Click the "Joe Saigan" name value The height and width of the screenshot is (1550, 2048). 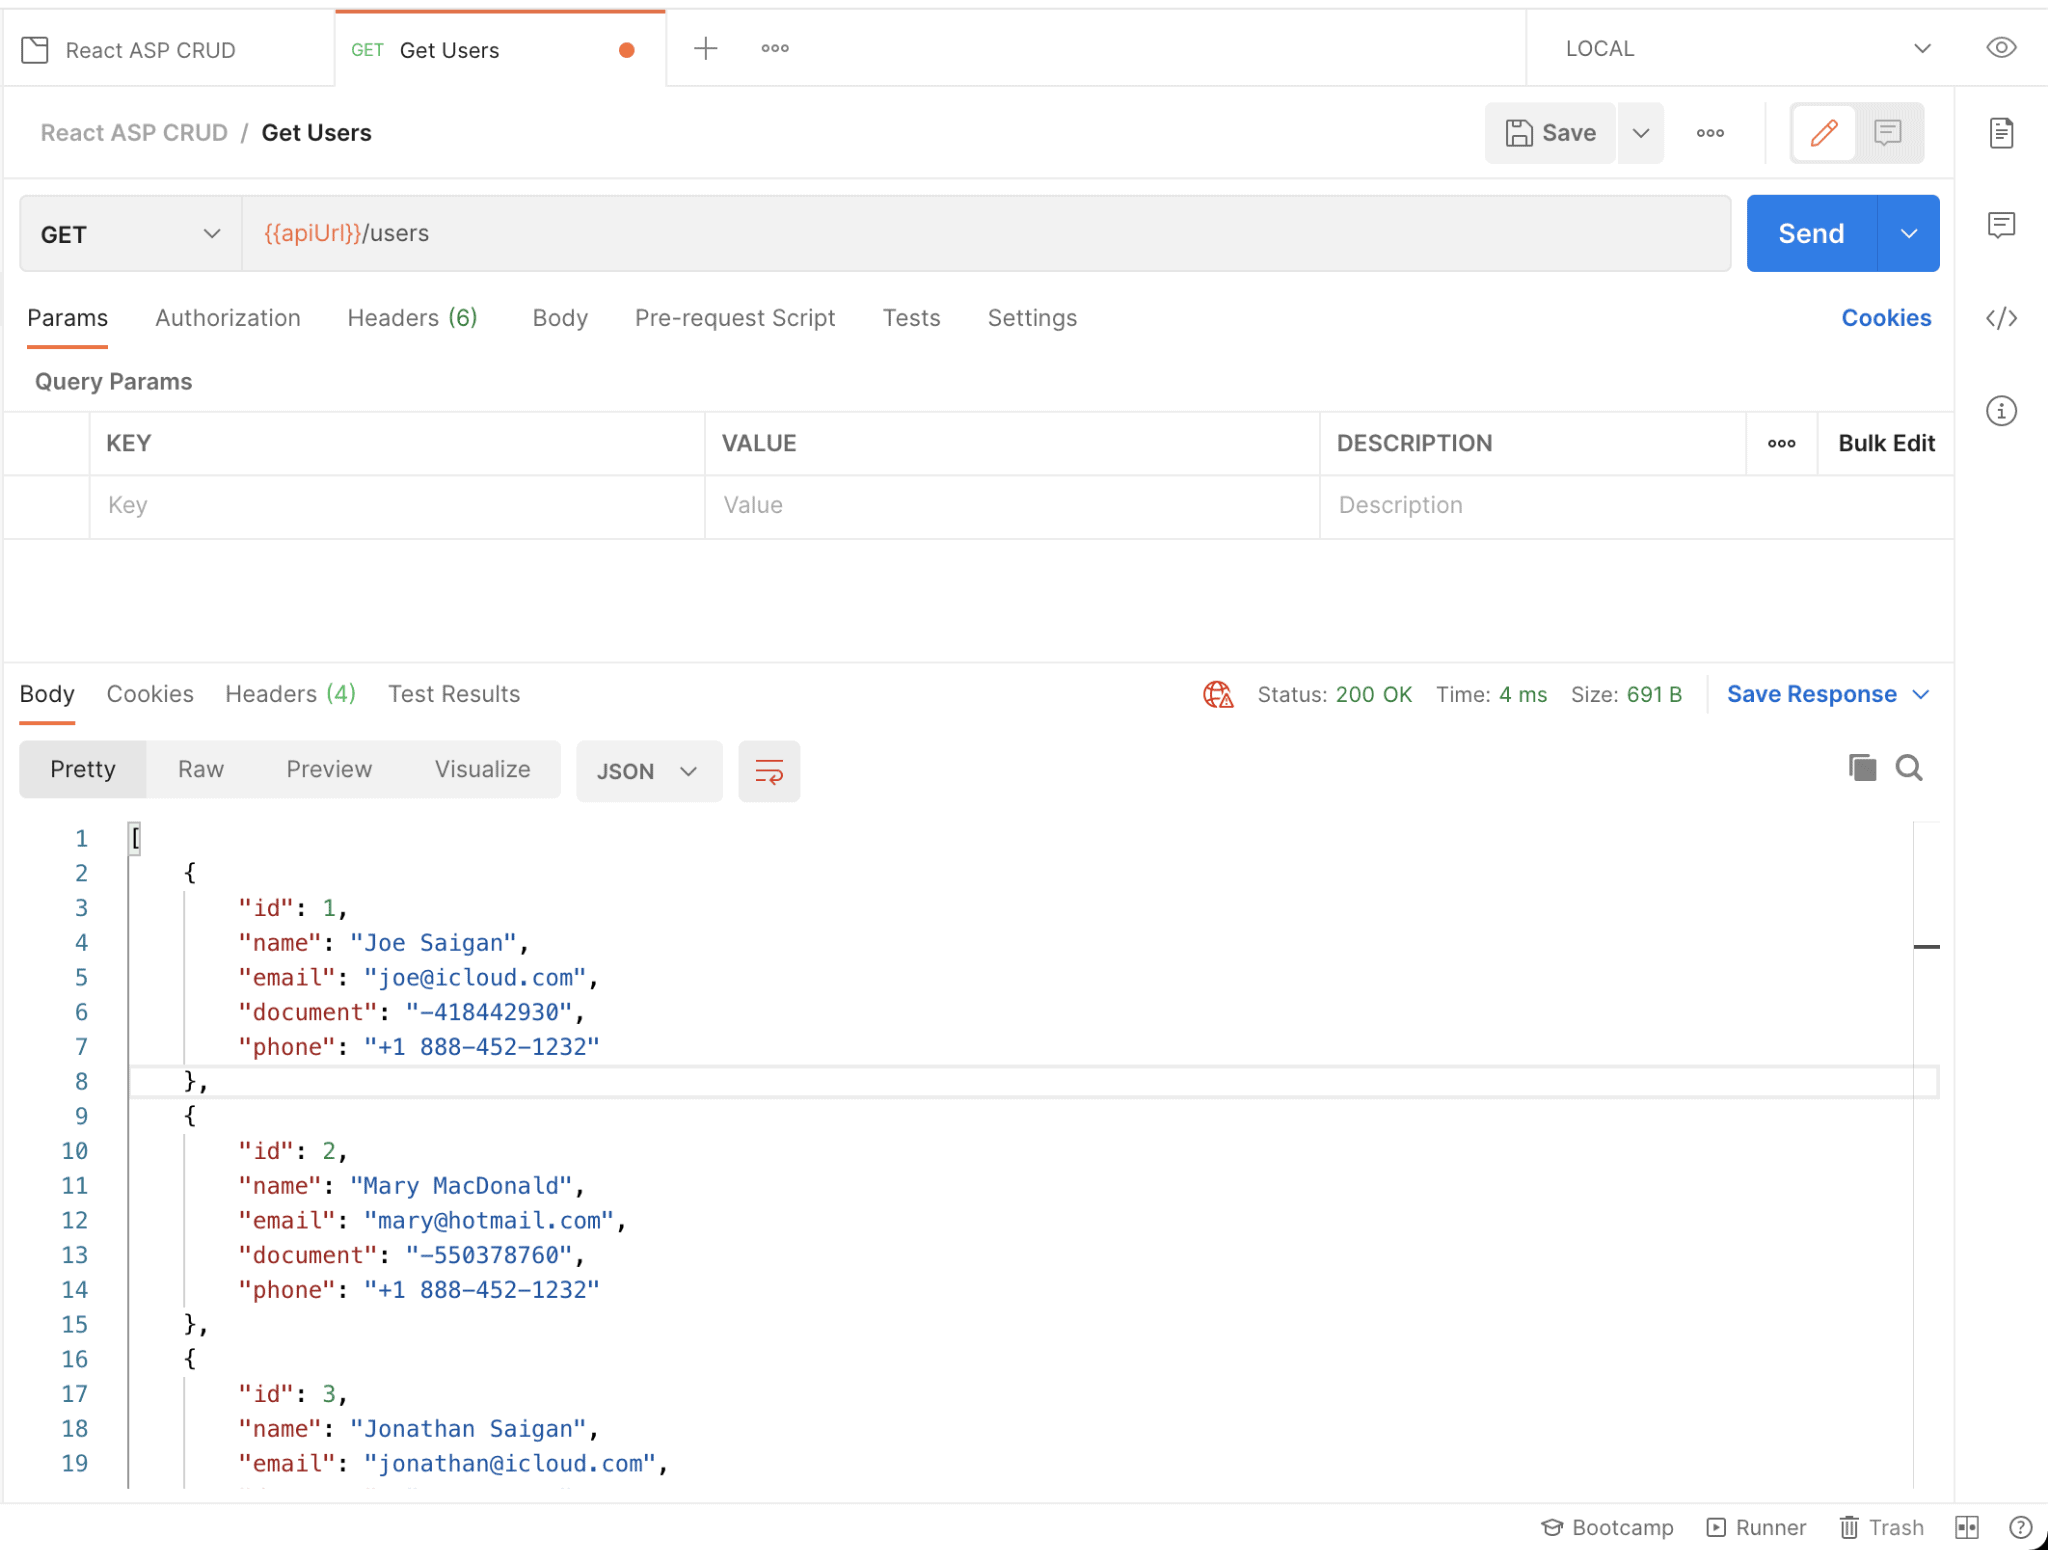coord(433,943)
